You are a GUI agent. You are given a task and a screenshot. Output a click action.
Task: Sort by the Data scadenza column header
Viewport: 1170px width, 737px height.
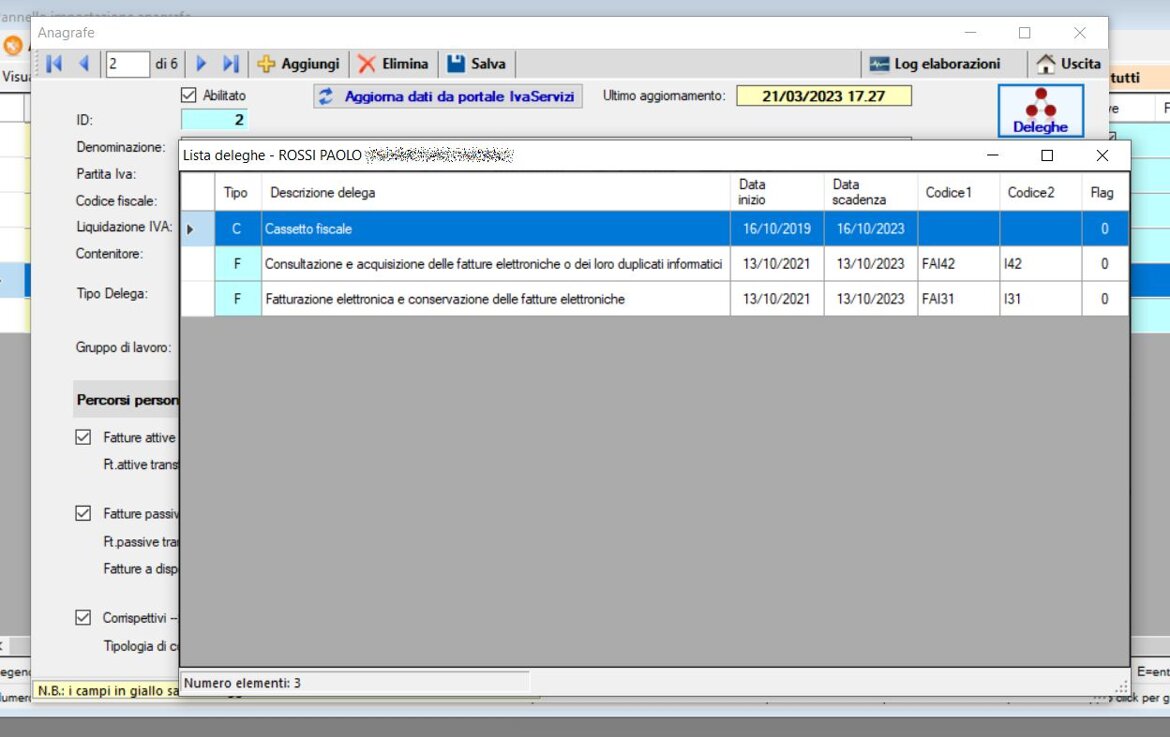pyautogui.click(x=870, y=192)
